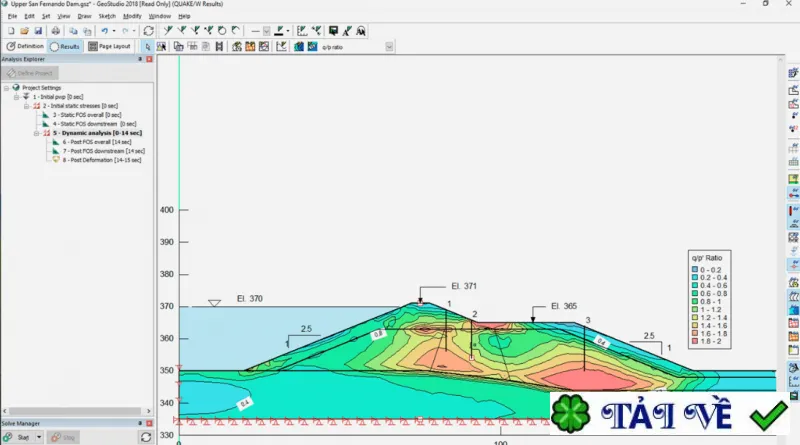Collapse the Dynamic analysis tree node
This screenshot has width=800, height=445.
37,133
